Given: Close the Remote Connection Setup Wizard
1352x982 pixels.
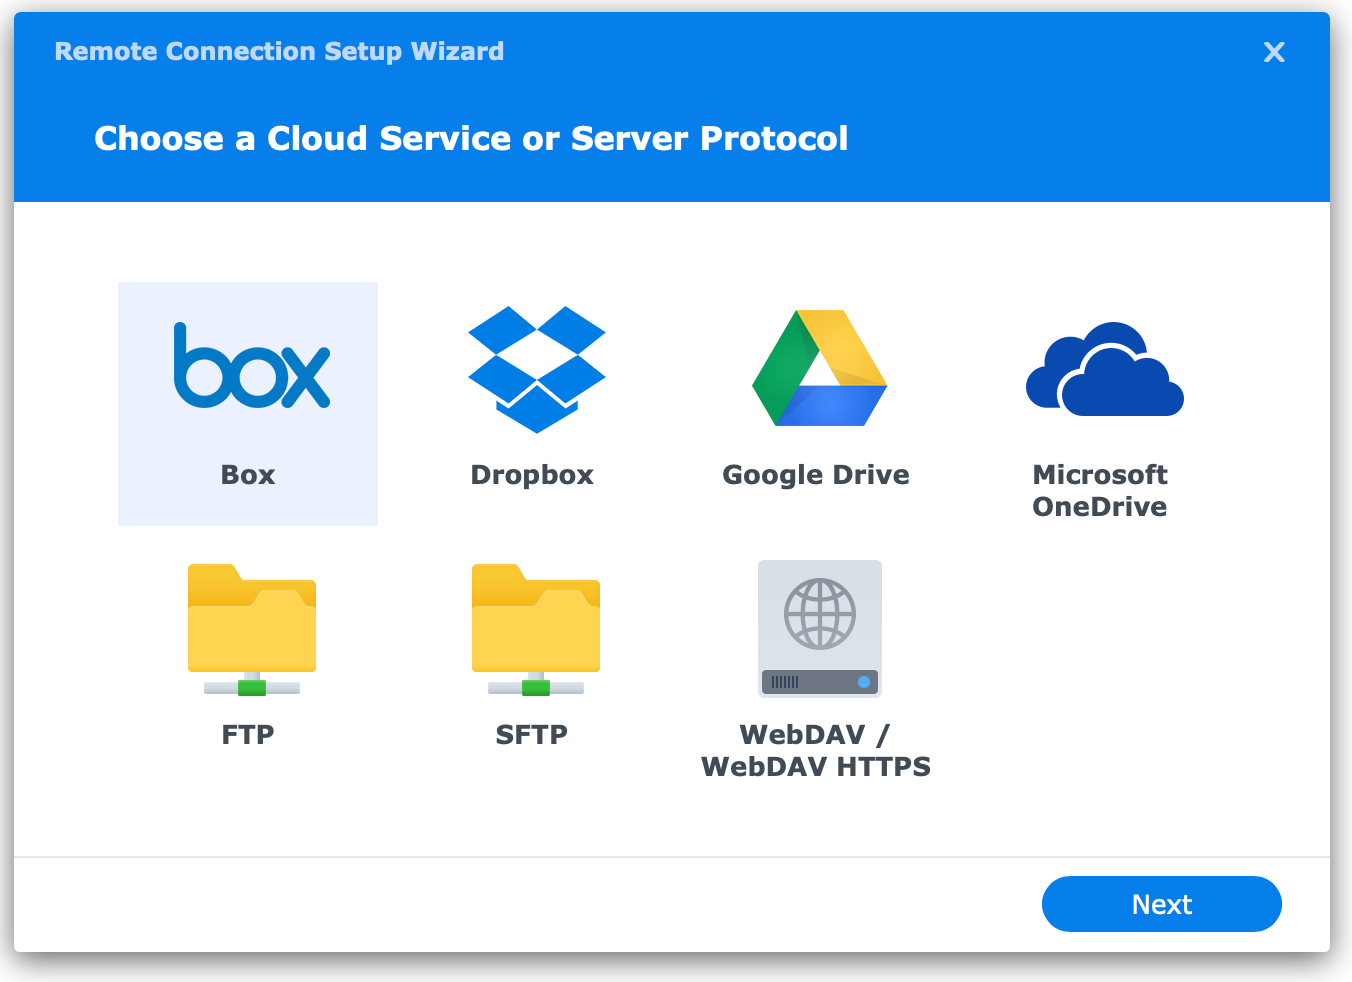Looking at the screenshot, I should coord(1274,52).
